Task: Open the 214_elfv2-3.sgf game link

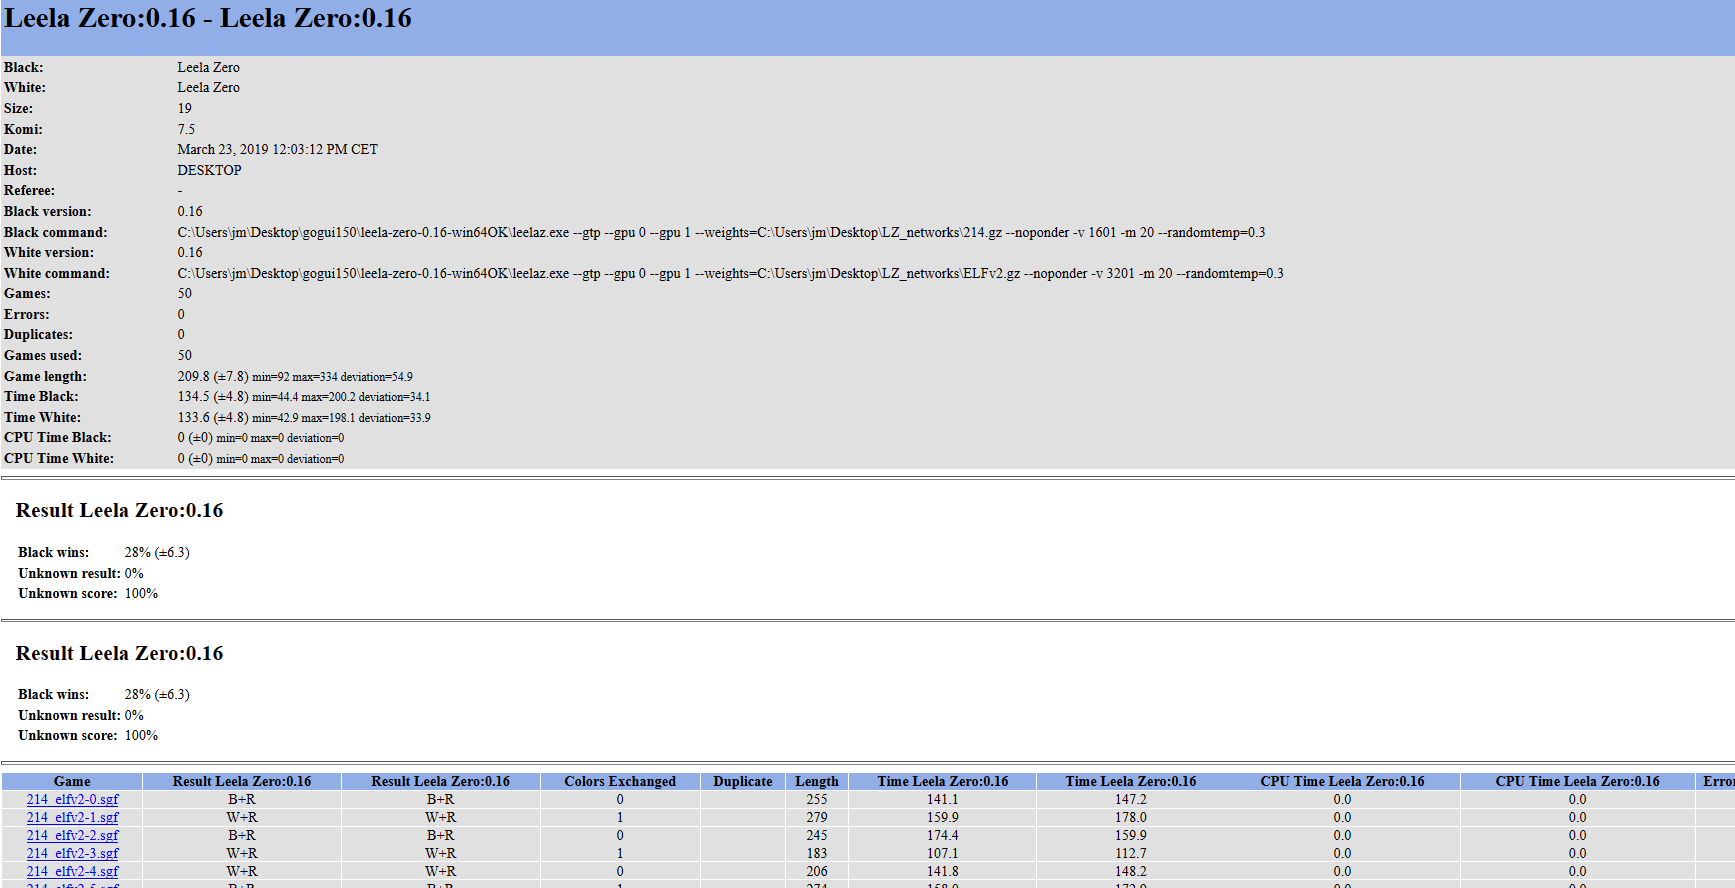Action: pos(72,853)
